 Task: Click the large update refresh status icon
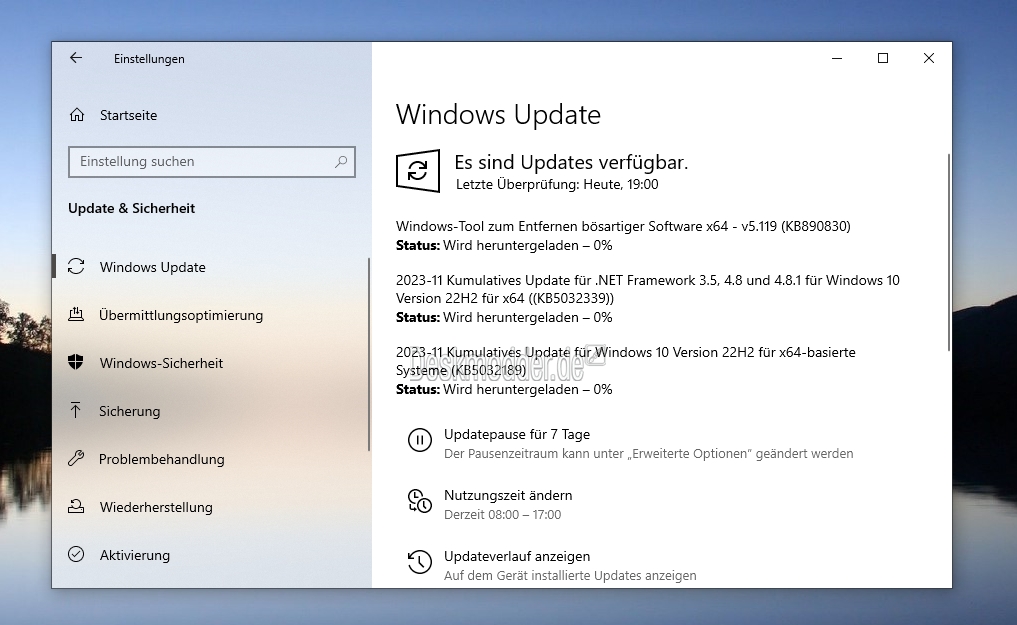[418, 171]
